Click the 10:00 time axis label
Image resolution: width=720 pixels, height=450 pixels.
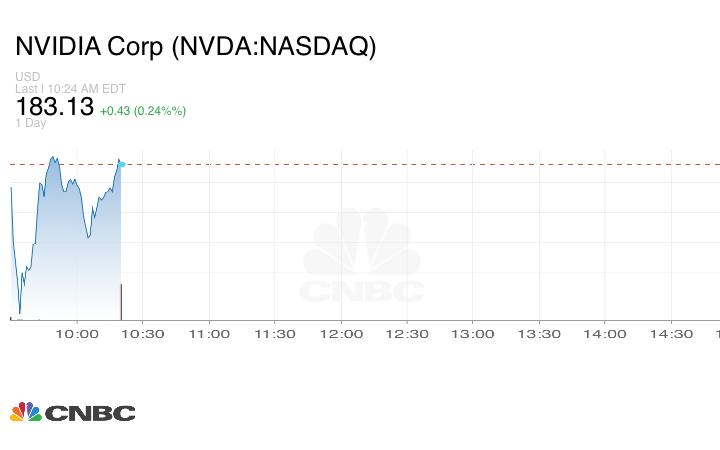[x=77, y=334]
